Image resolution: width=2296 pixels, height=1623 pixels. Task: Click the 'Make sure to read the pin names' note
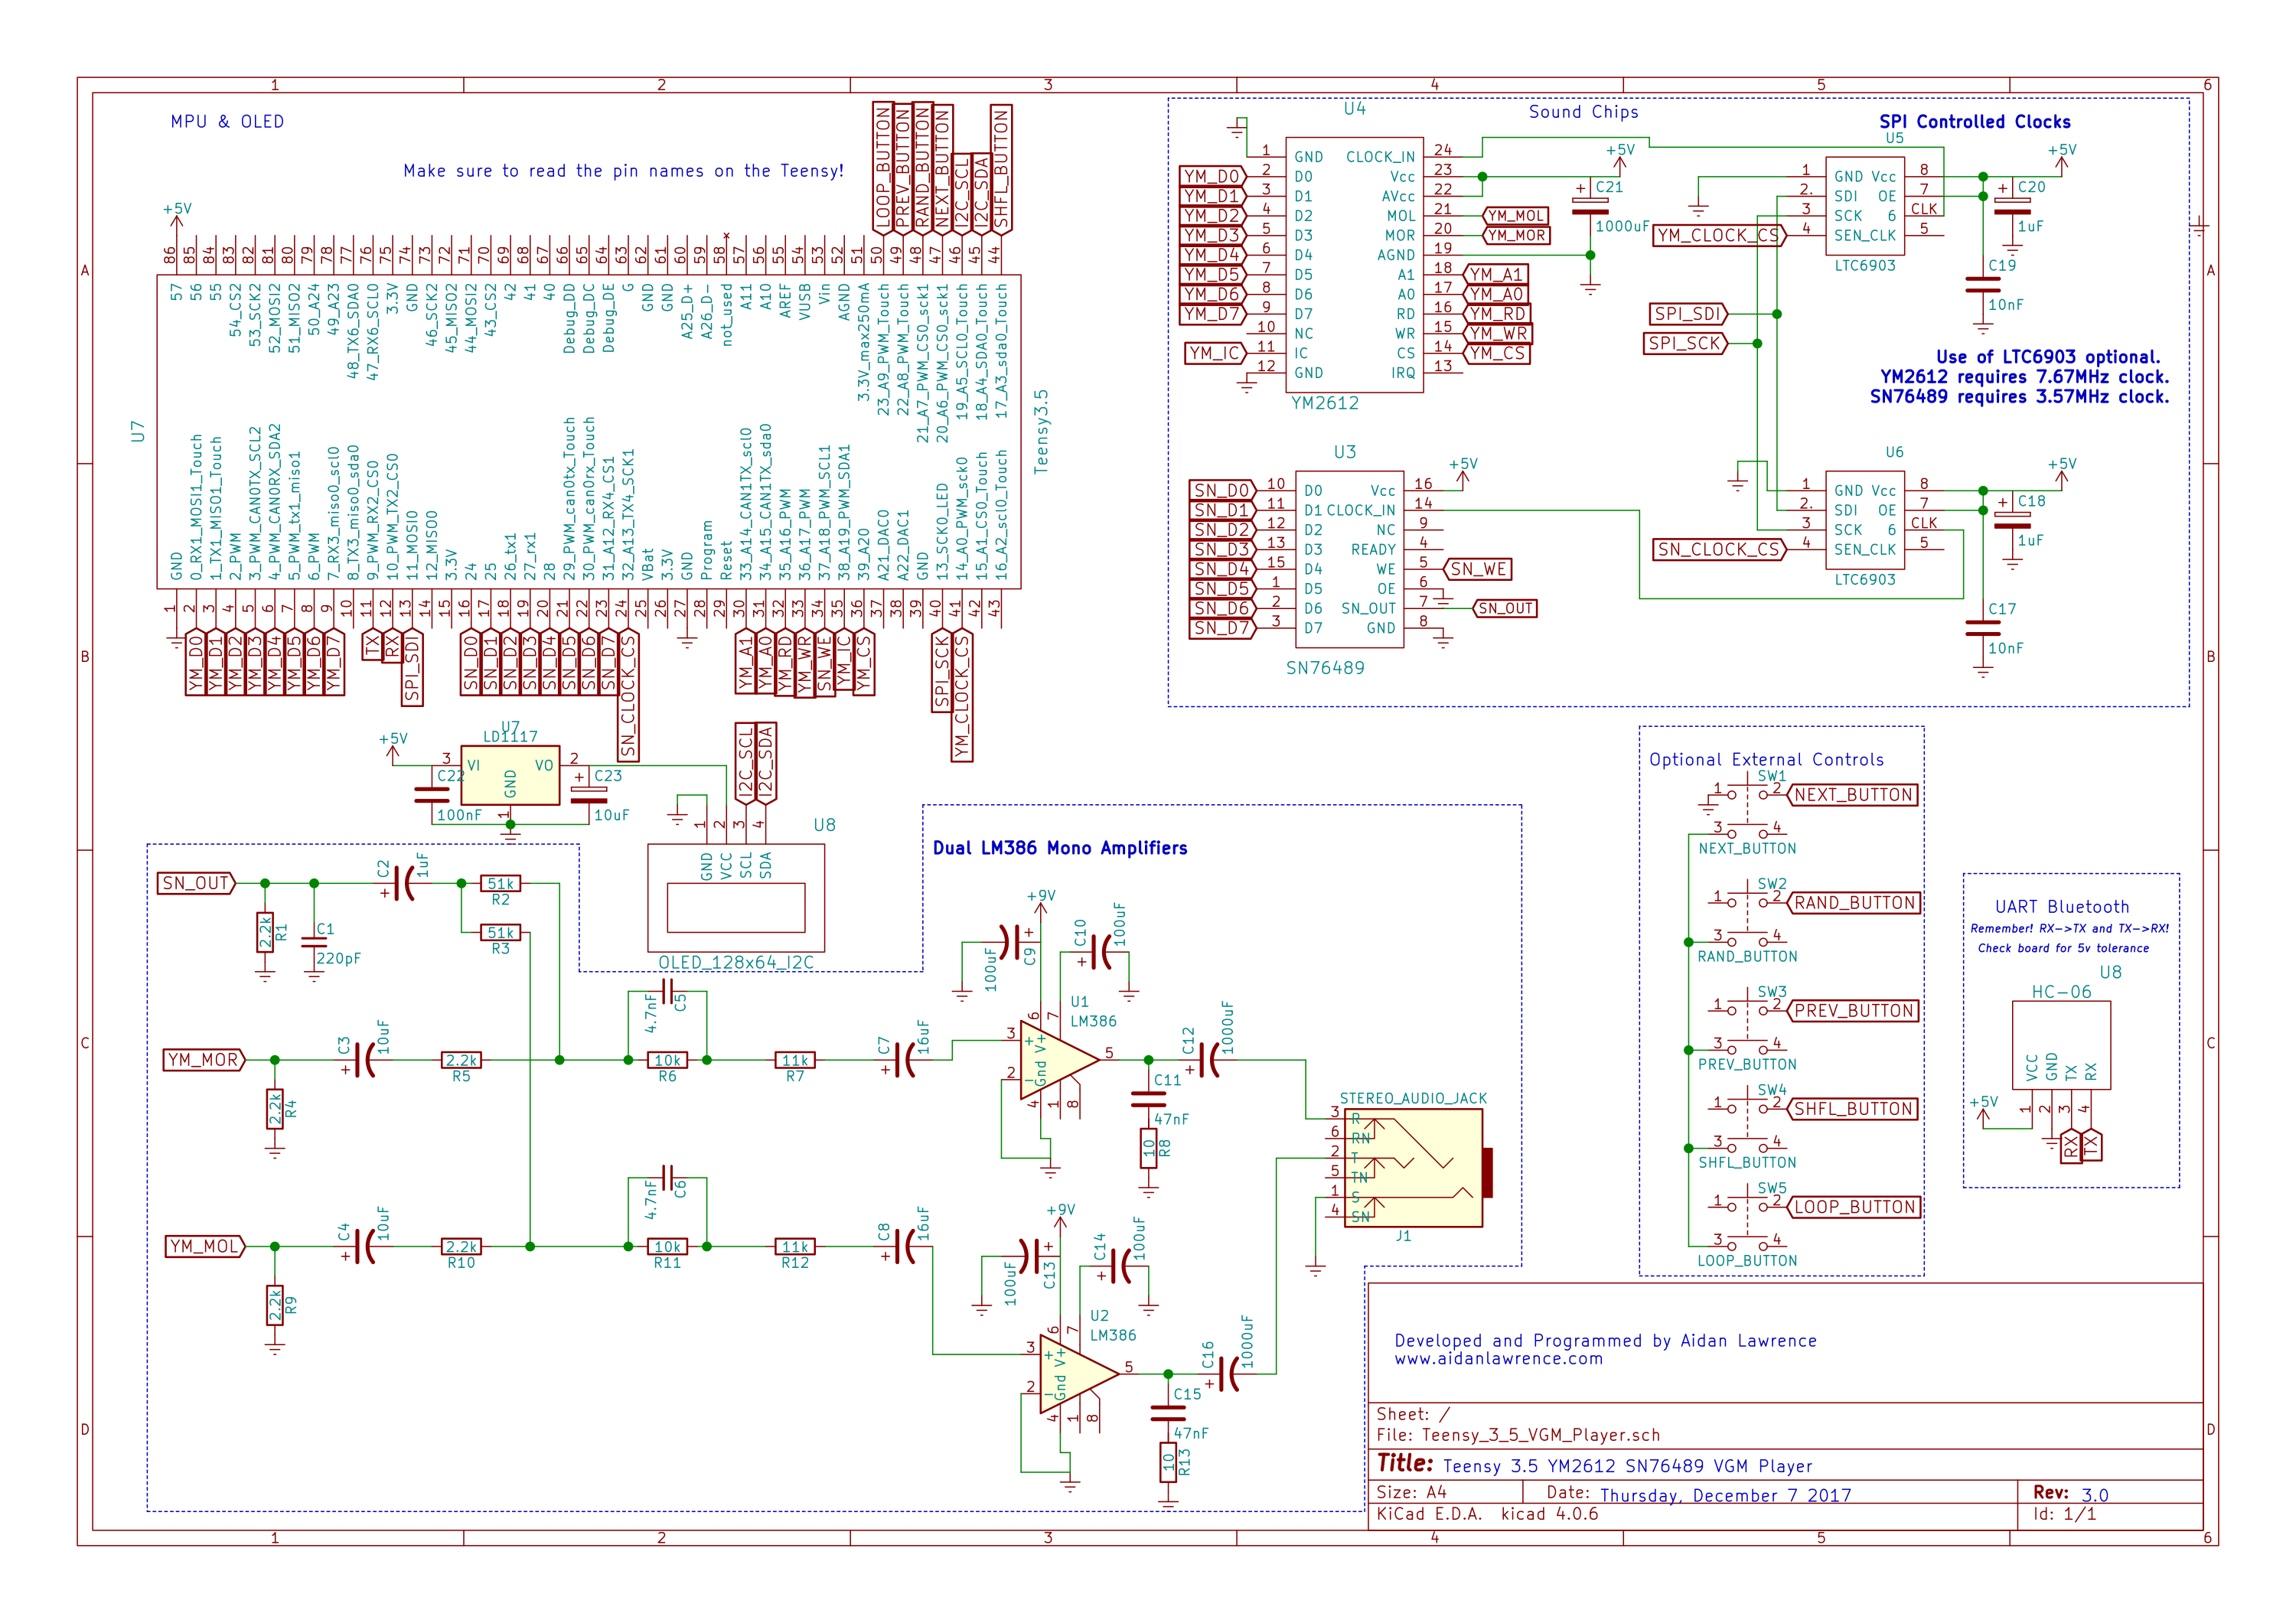click(x=624, y=171)
